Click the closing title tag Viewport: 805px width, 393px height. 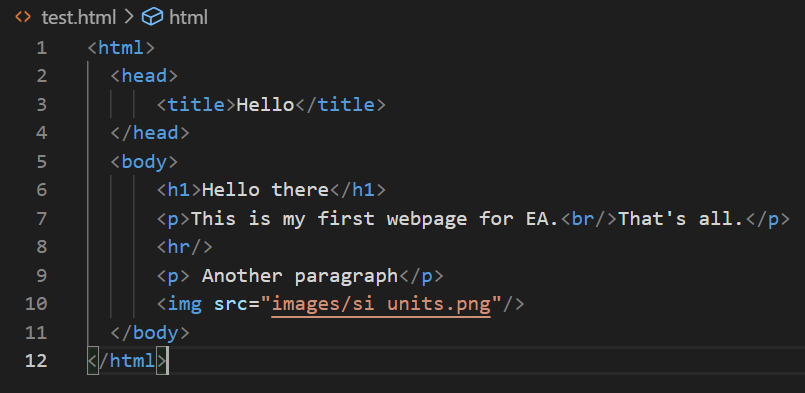pos(340,105)
